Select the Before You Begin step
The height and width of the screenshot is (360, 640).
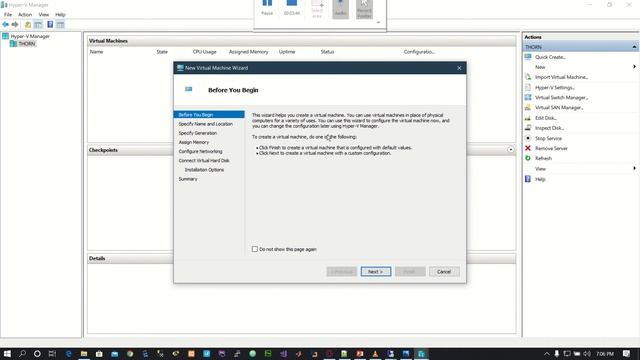209,115
